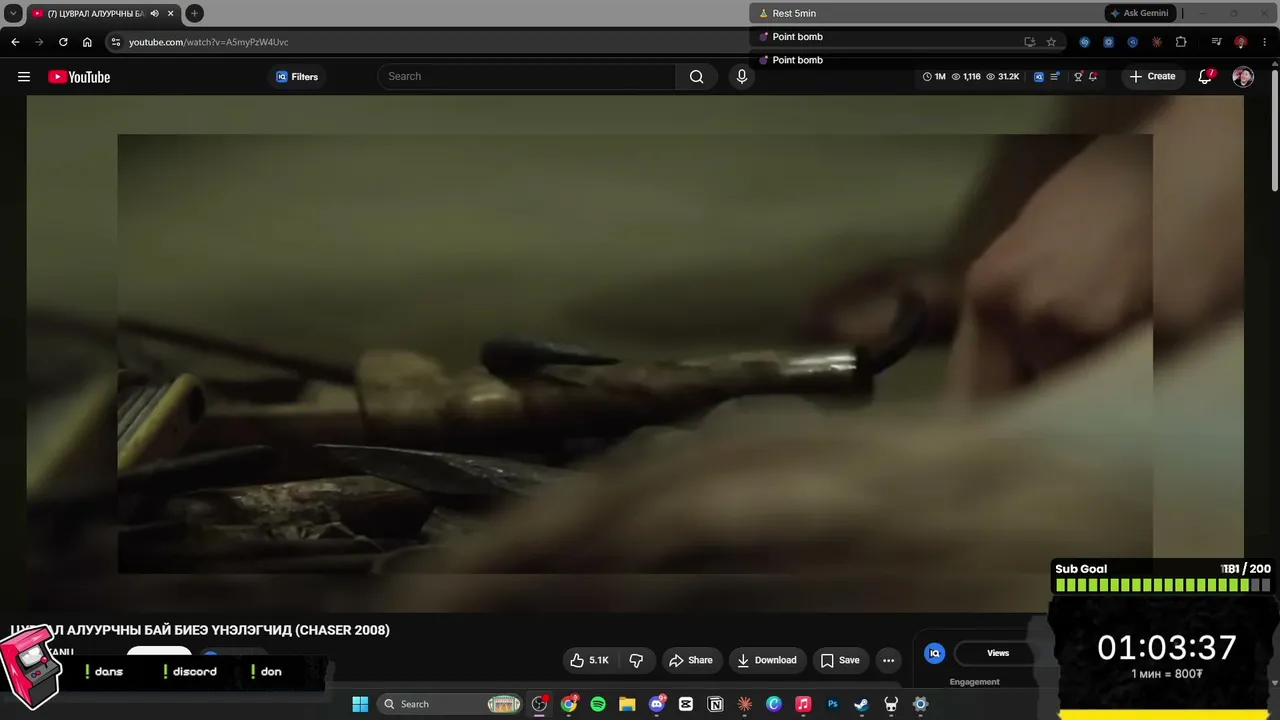The width and height of the screenshot is (1280, 720).
Task: Open File Explorer from the taskbar
Action: click(x=627, y=704)
